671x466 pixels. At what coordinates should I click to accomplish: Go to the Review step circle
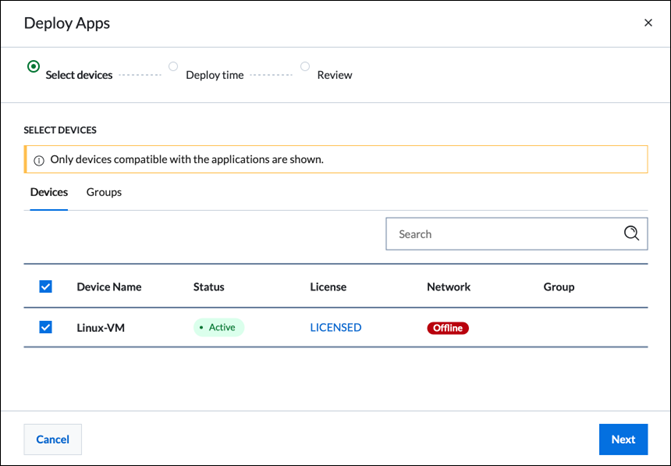coord(305,67)
